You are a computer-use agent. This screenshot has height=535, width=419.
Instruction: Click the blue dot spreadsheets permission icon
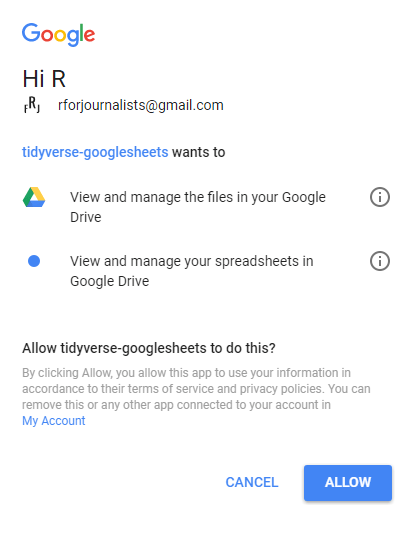pyautogui.click(x=34, y=261)
